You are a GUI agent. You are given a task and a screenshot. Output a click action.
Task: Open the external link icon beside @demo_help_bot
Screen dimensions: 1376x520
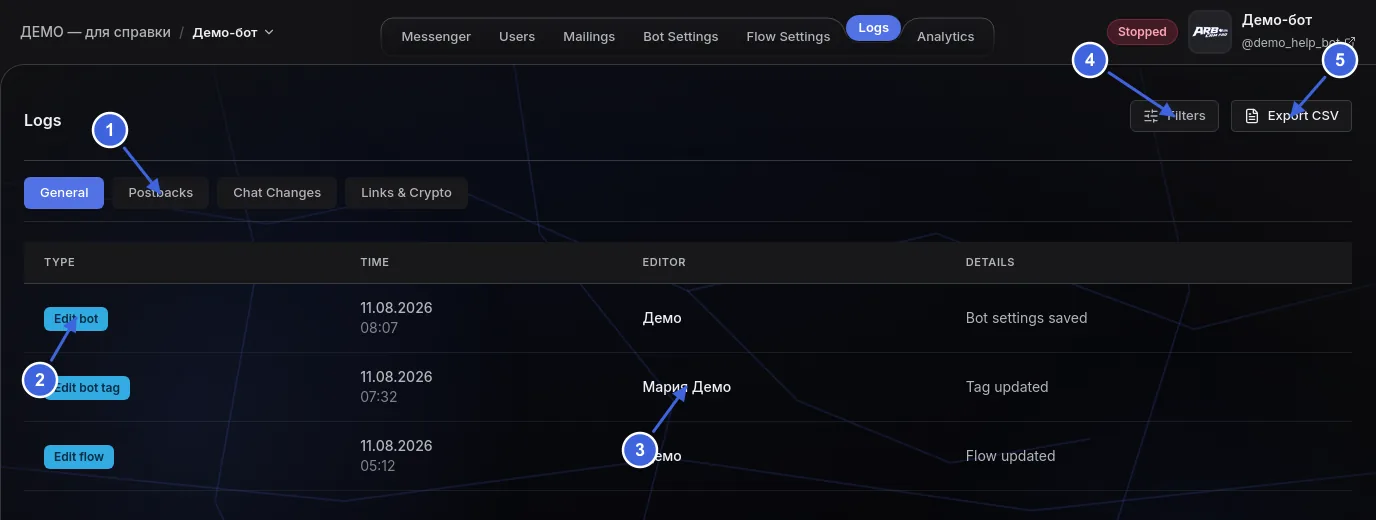[1351, 42]
